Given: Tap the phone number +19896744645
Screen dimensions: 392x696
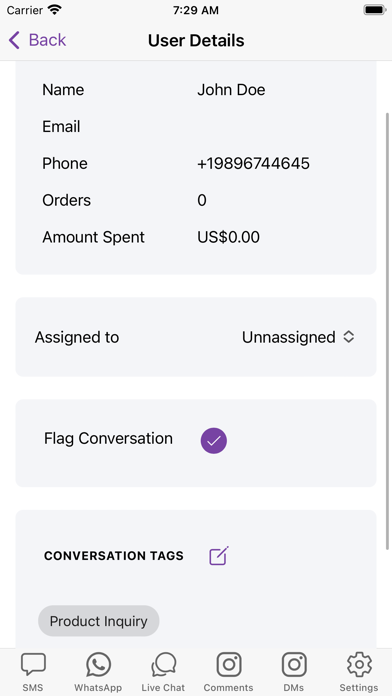Looking at the screenshot, I should point(253,163).
